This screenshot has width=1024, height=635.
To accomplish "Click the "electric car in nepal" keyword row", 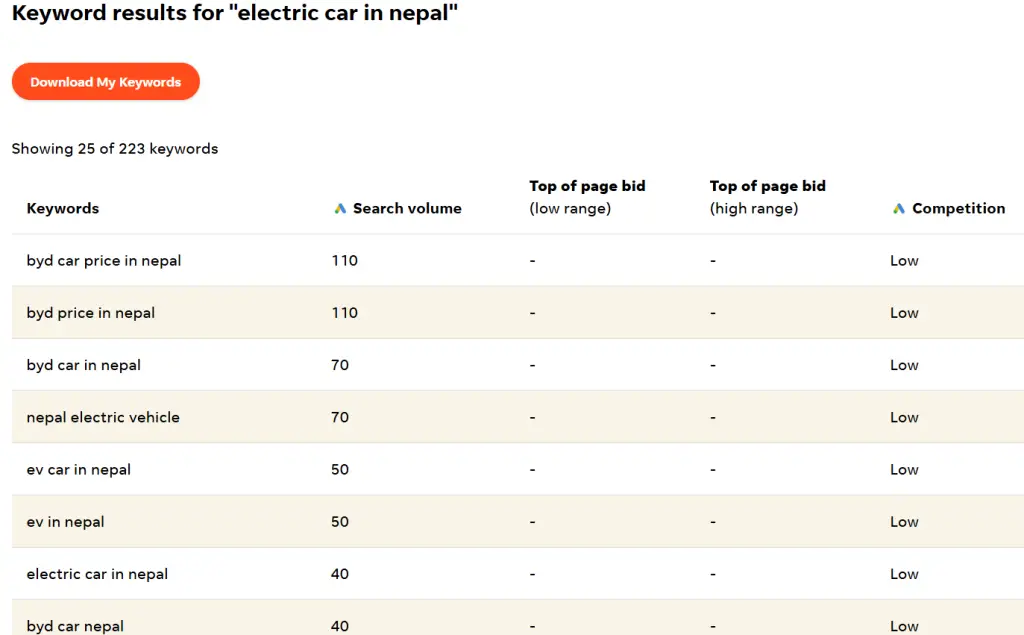I will point(97,574).
